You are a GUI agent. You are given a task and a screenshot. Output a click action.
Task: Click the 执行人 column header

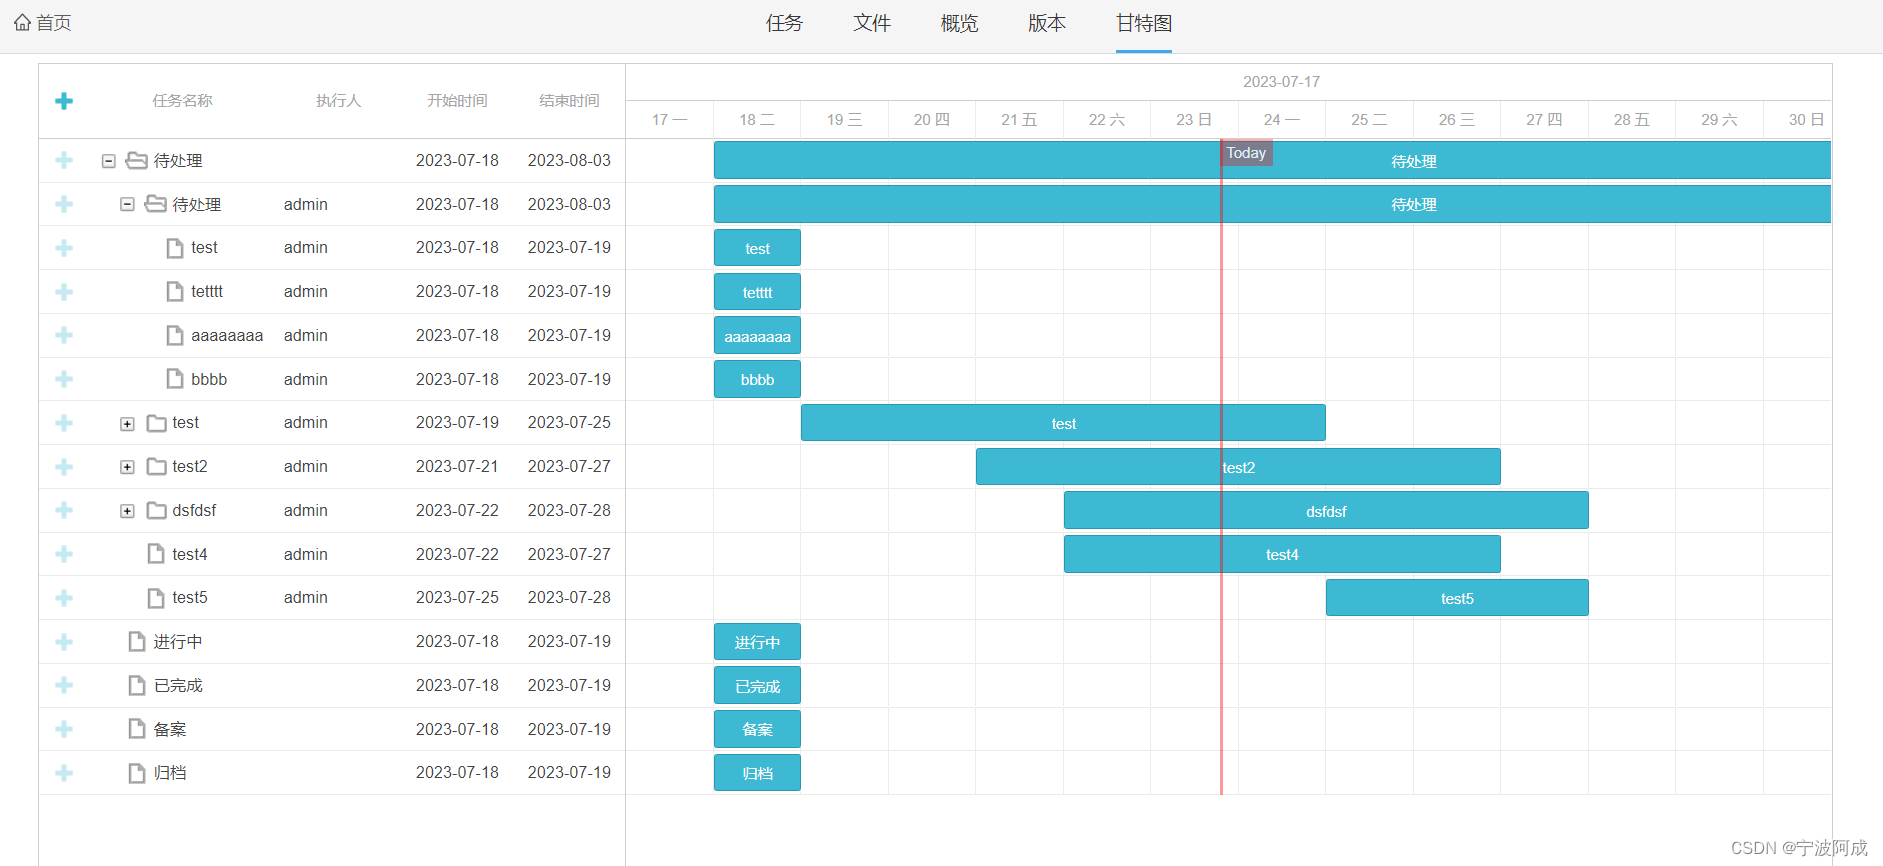[x=338, y=100]
